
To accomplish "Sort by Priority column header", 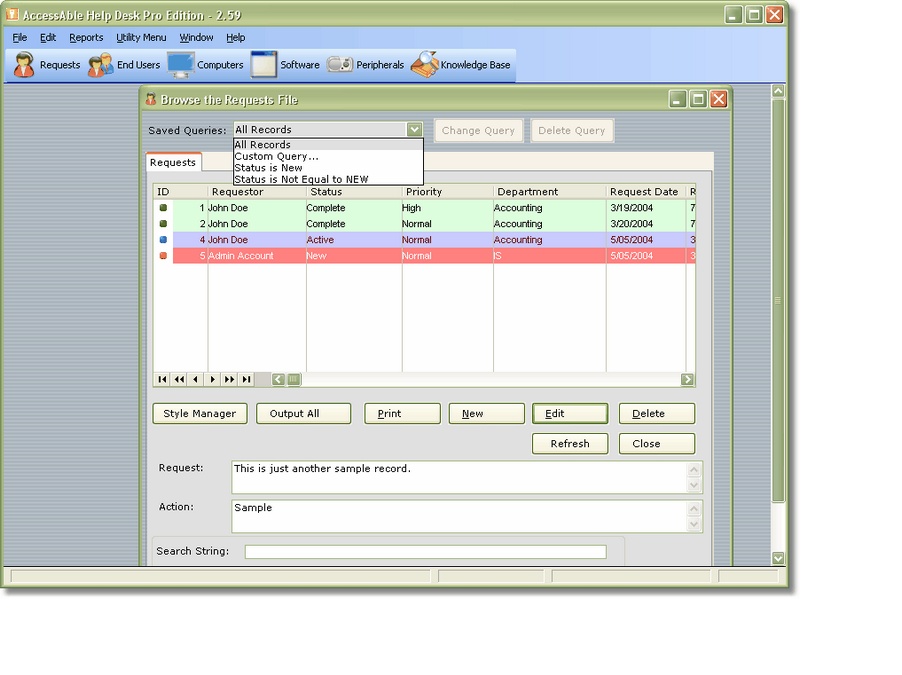I will (448, 192).
